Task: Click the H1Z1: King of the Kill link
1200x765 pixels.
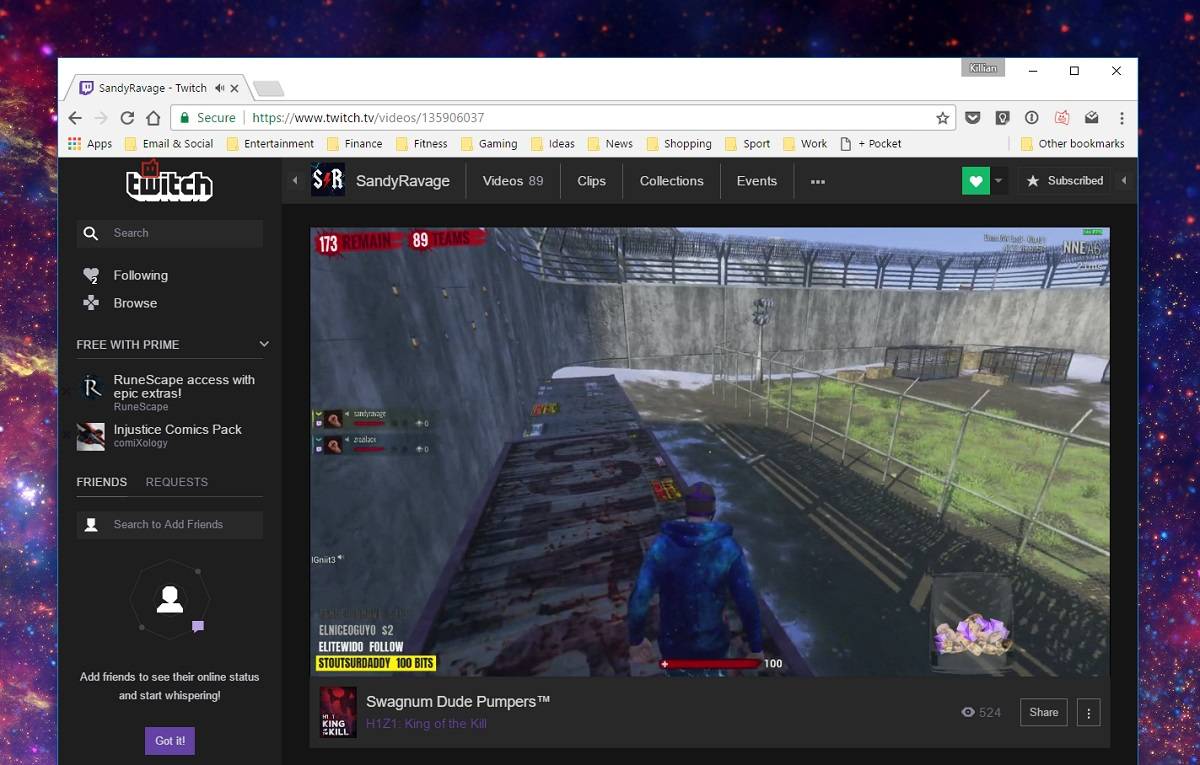Action: [x=426, y=723]
